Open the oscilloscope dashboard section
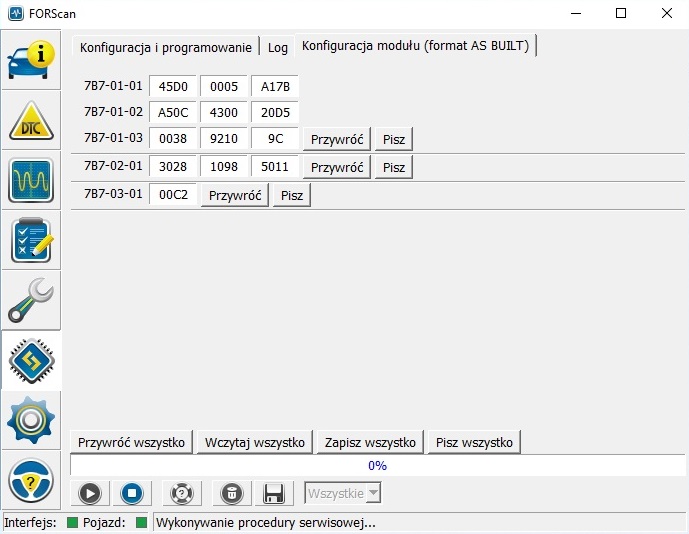This screenshot has width=689, height=534. 31,181
